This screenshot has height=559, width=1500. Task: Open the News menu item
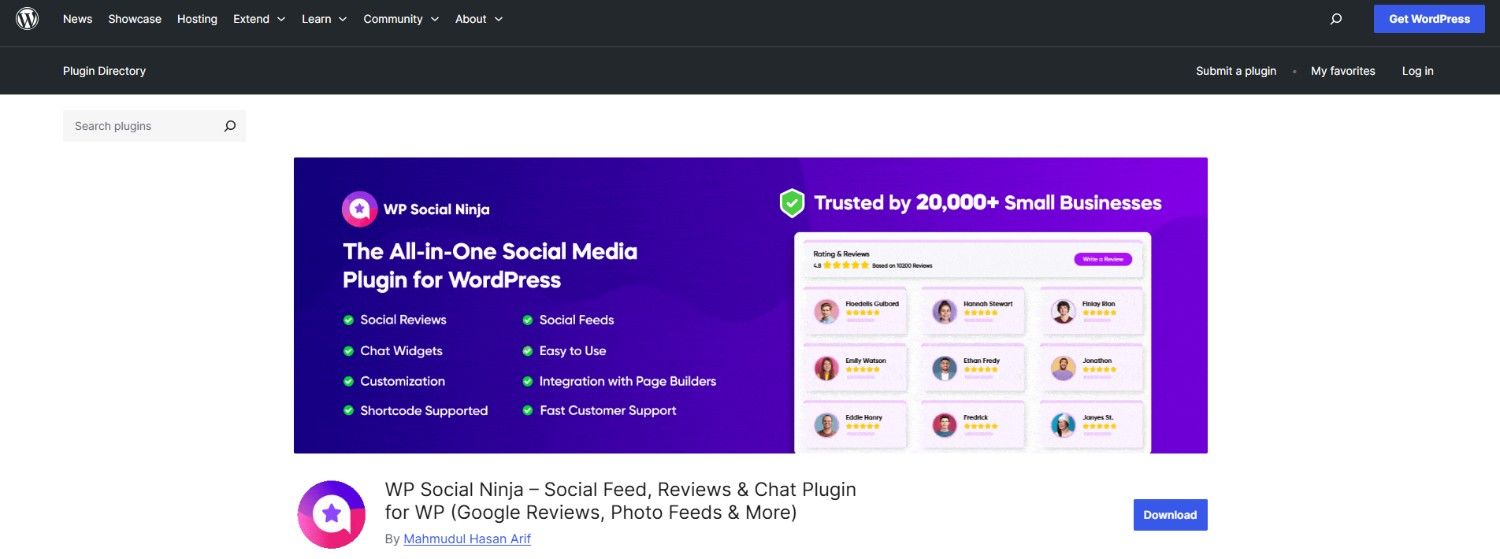point(77,19)
